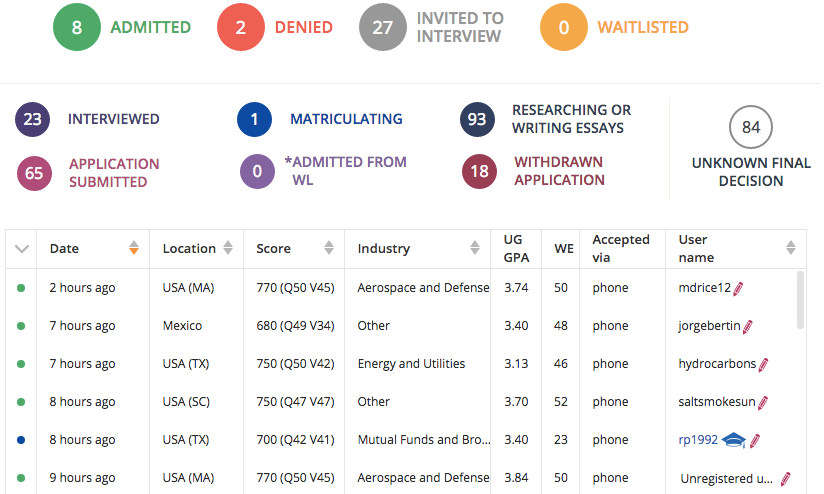Image resolution: width=824 pixels, height=494 pixels.
Task: Click the pencil icon next to hydrocarbons
Action: pos(764,364)
